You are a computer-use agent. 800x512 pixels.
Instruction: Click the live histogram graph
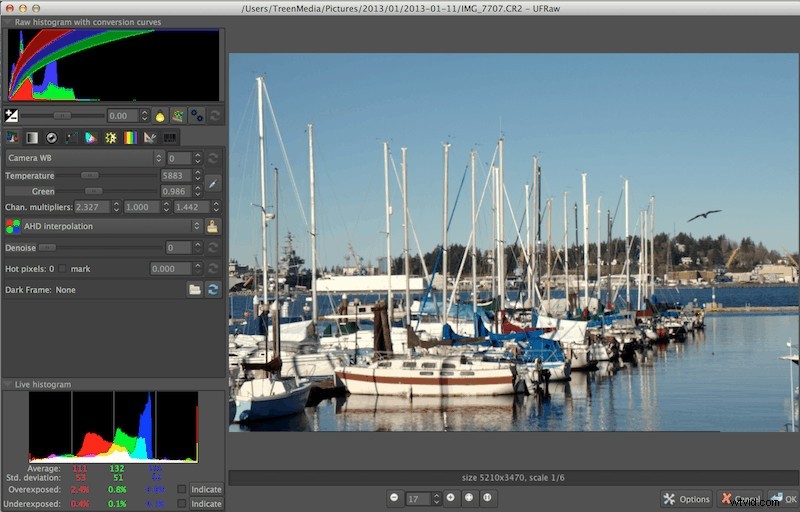click(113, 427)
